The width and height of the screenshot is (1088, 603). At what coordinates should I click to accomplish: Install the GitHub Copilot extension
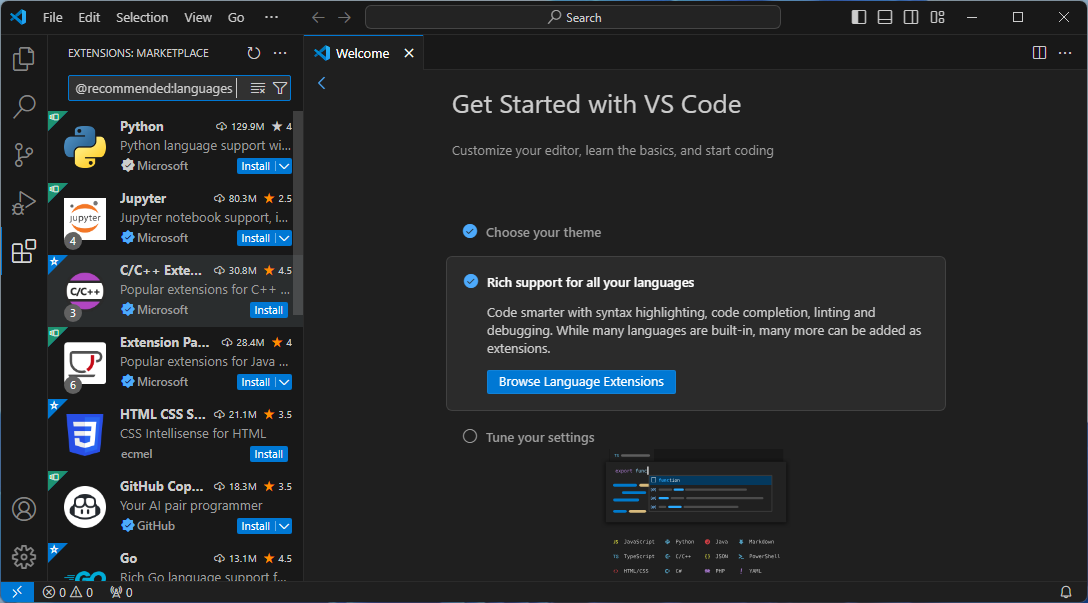(x=255, y=526)
